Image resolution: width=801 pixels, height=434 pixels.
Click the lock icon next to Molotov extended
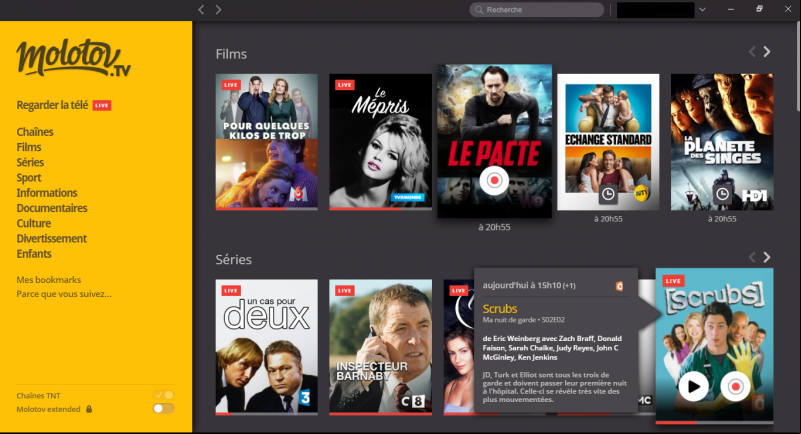pyautogui.click(x=89, y=409)
